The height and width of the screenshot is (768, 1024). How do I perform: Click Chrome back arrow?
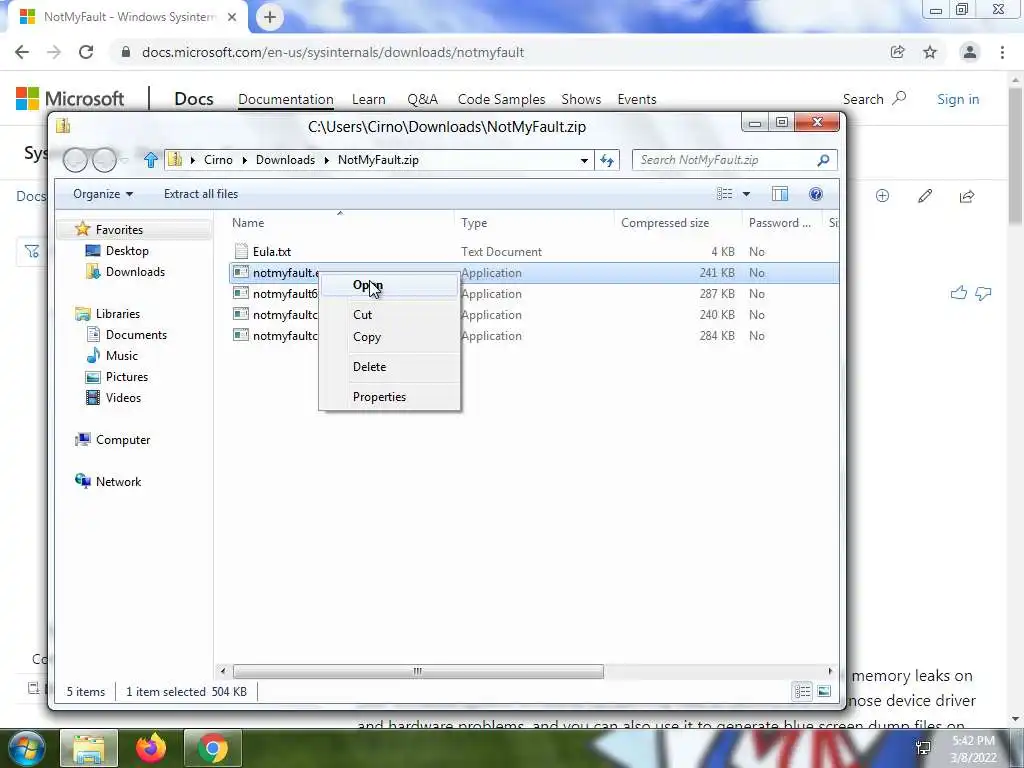point(22,52)
